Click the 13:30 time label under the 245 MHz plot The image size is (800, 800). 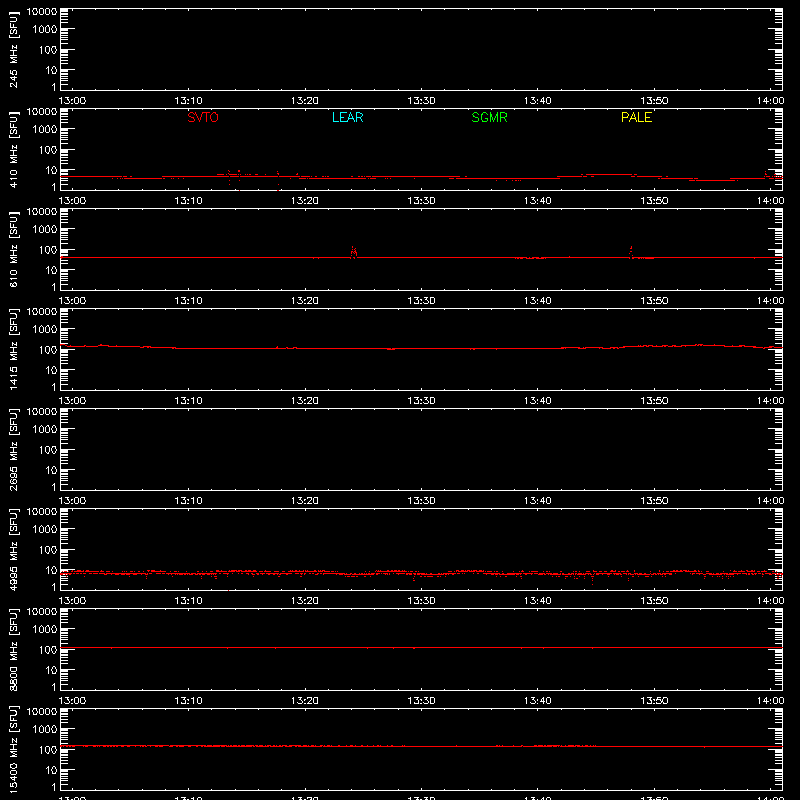click(421, 101)
